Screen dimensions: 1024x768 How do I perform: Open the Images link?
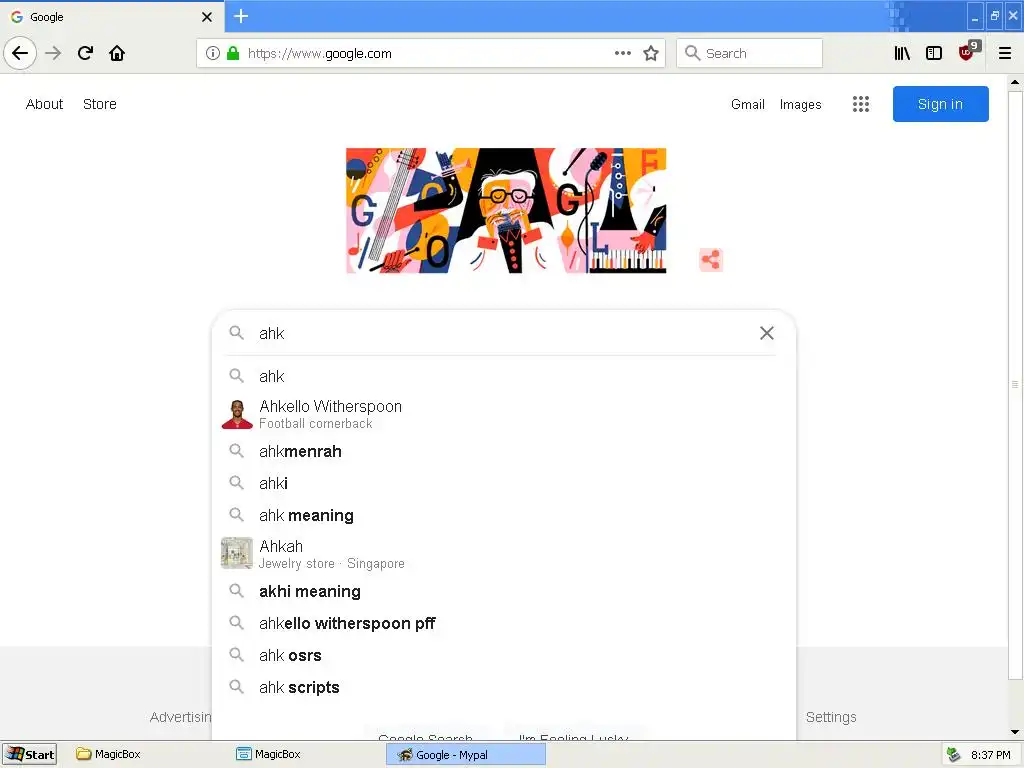[801, 104]
